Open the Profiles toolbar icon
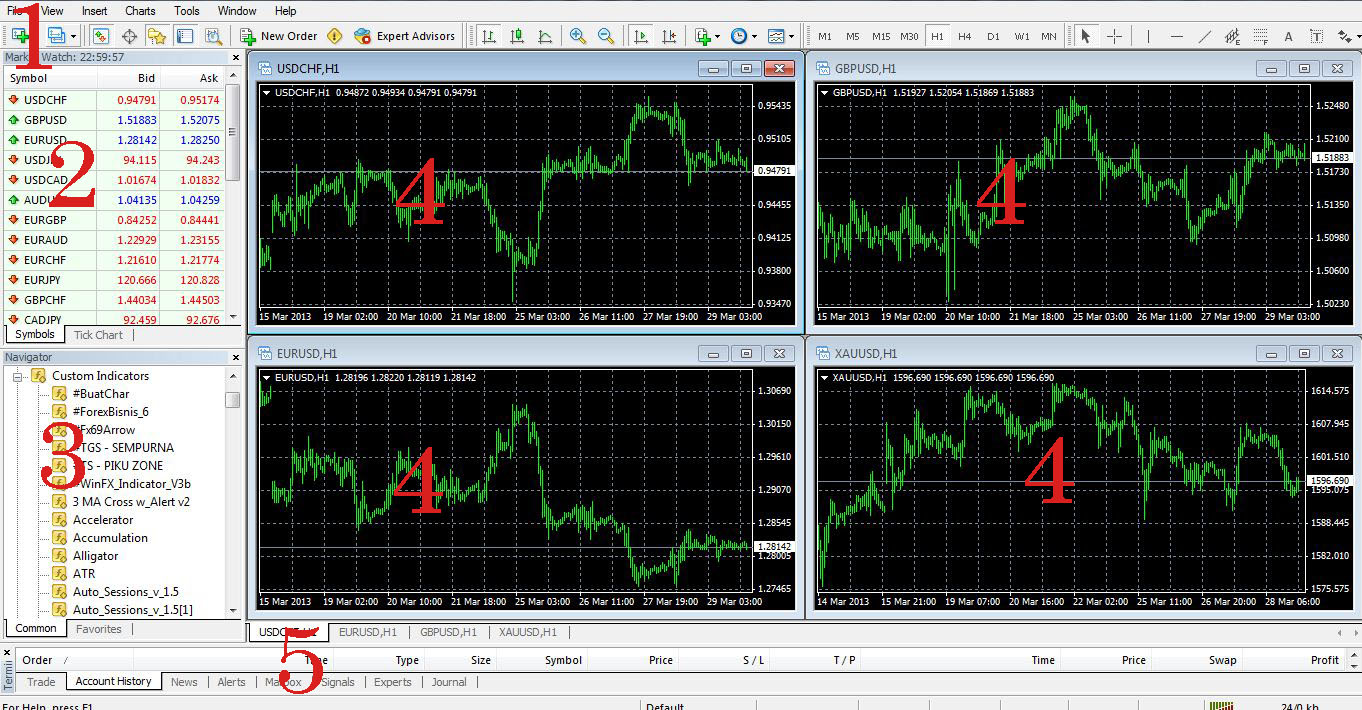This screenshot has height=710, width=1362. (x=56, y=36)
